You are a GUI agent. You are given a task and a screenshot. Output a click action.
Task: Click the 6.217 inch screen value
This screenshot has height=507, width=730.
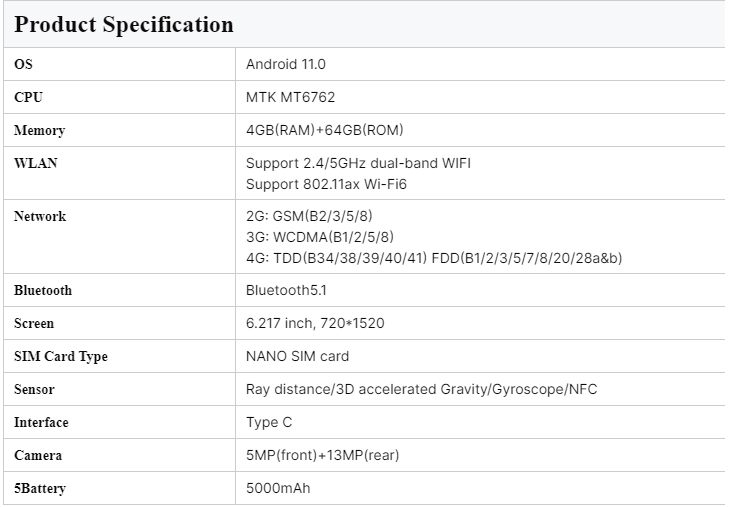coord(315,323)
